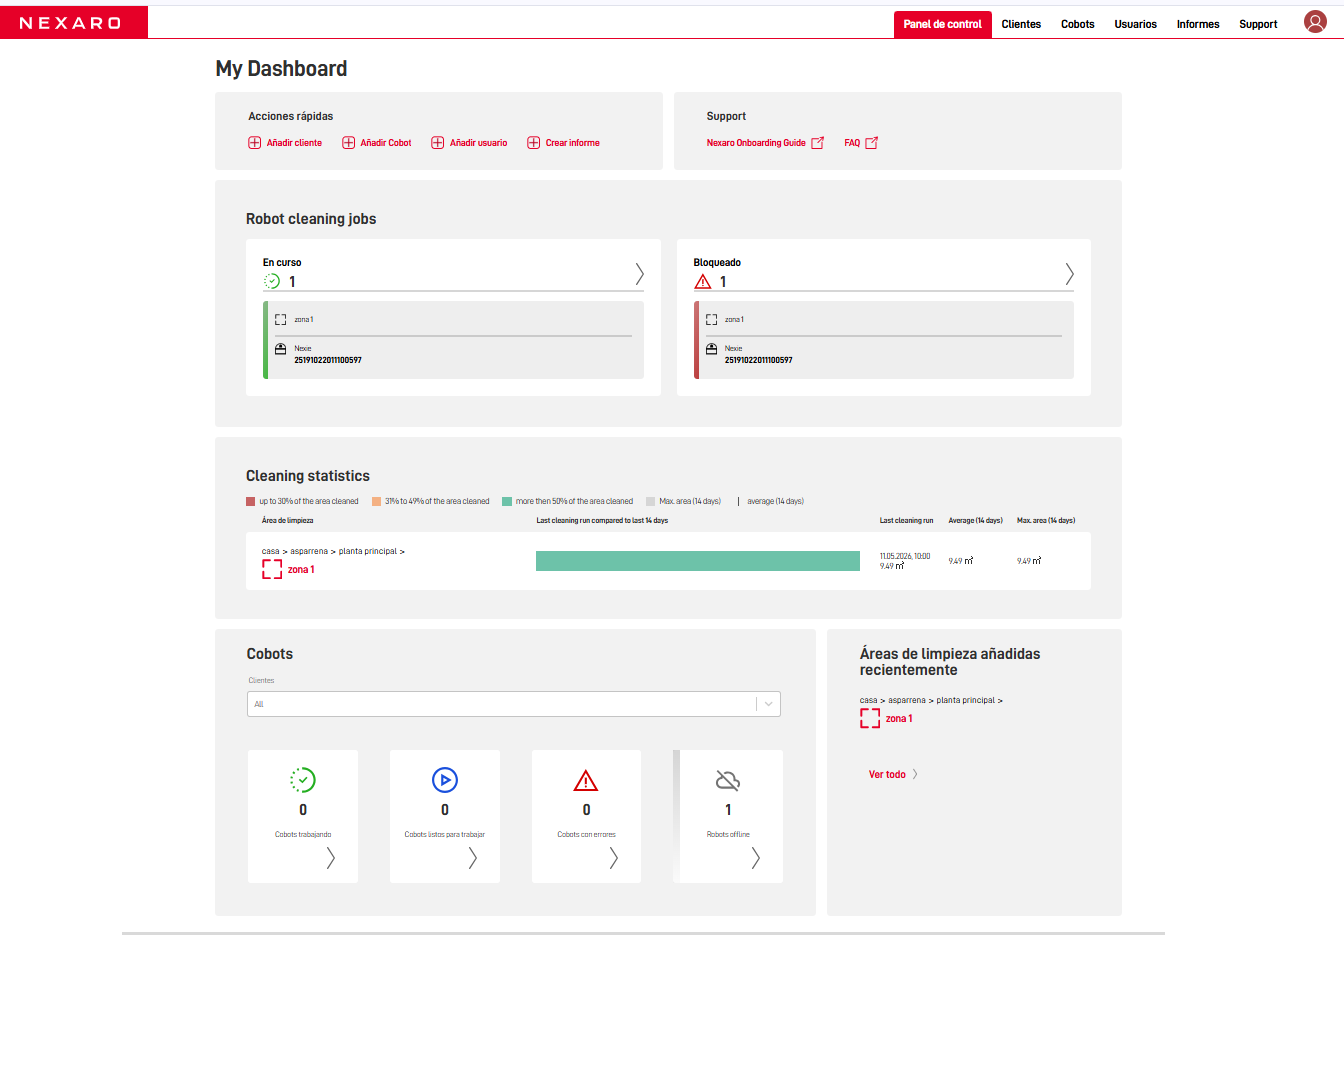Screen dimensions: 1344x1092
Task: Click the Ver todo link
Action: 887,775
